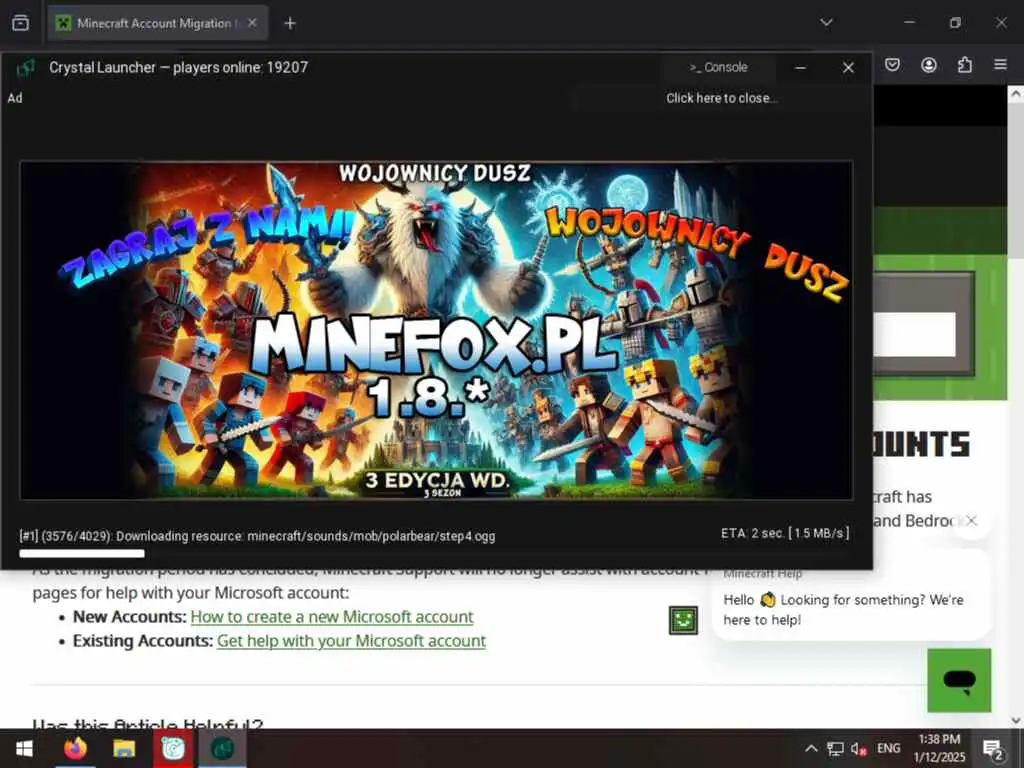Screen dimensions: 1024x768
Task: Open the red-highlighted taskbar app icon
Action: pos(173,748)
